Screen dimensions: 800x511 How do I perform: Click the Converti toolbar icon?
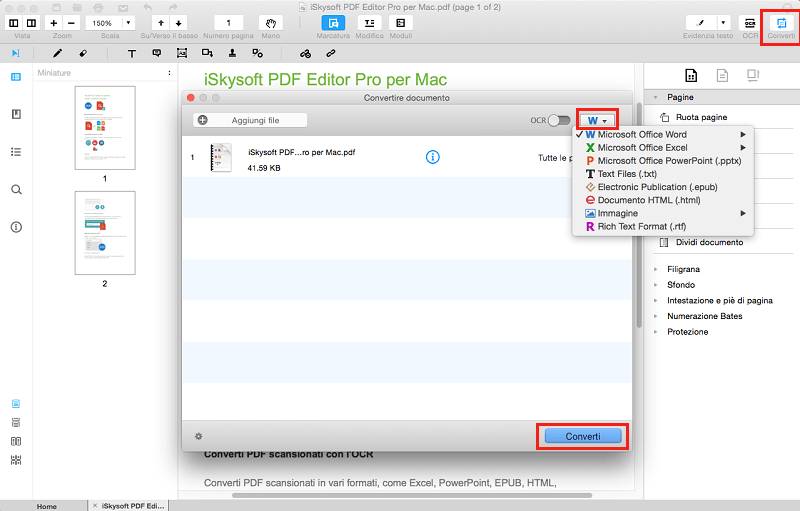point(781,23)
